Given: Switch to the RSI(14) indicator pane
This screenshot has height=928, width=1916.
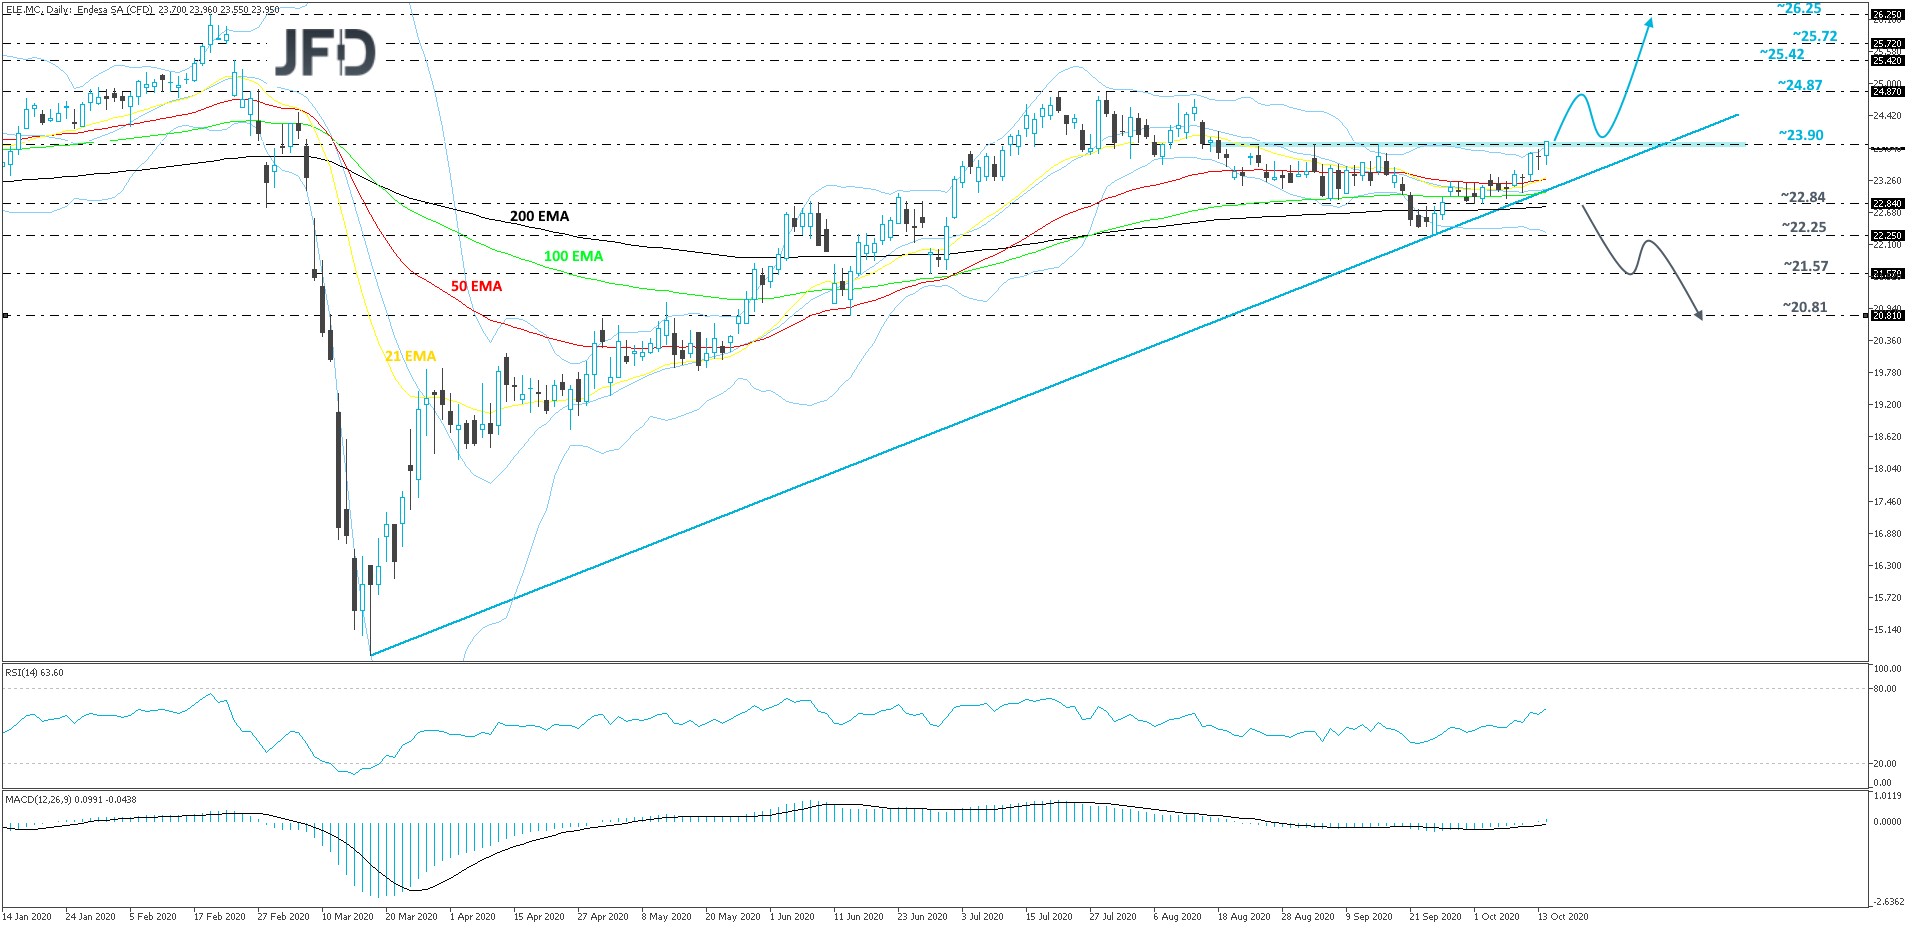Looking at the screenshot, I should [x=35, y=673].
